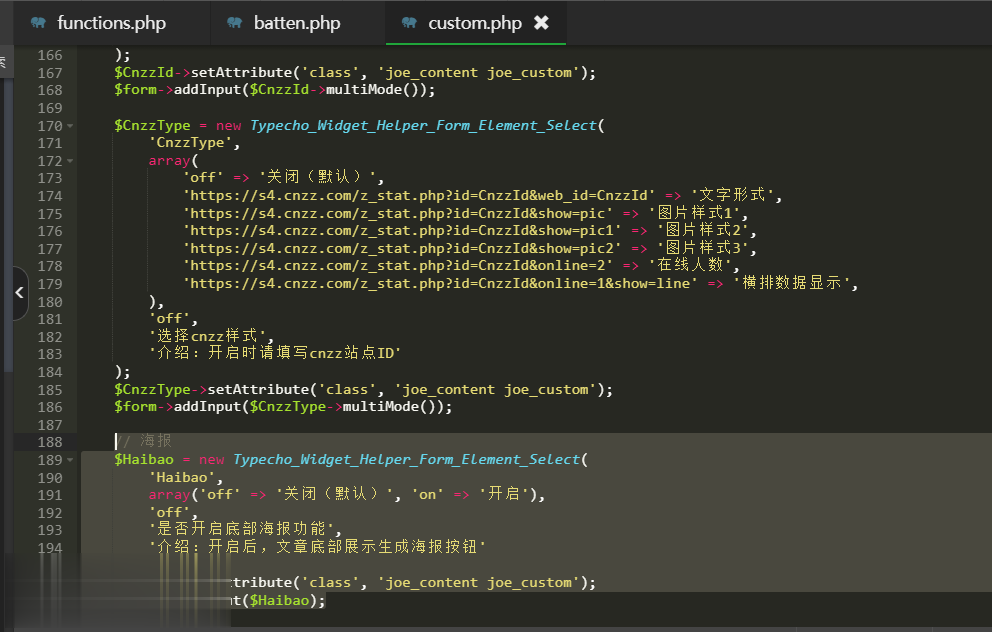The width and height of the screenshot is (992, 632).
Task: Click the PHP elephant icon on custom.php tab
Action: point(409,23)
